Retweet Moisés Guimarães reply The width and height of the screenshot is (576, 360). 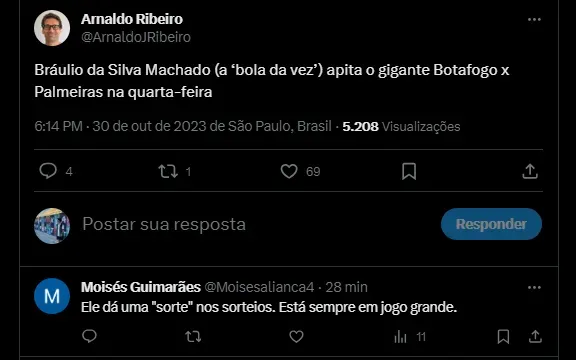tap(193, 336)
